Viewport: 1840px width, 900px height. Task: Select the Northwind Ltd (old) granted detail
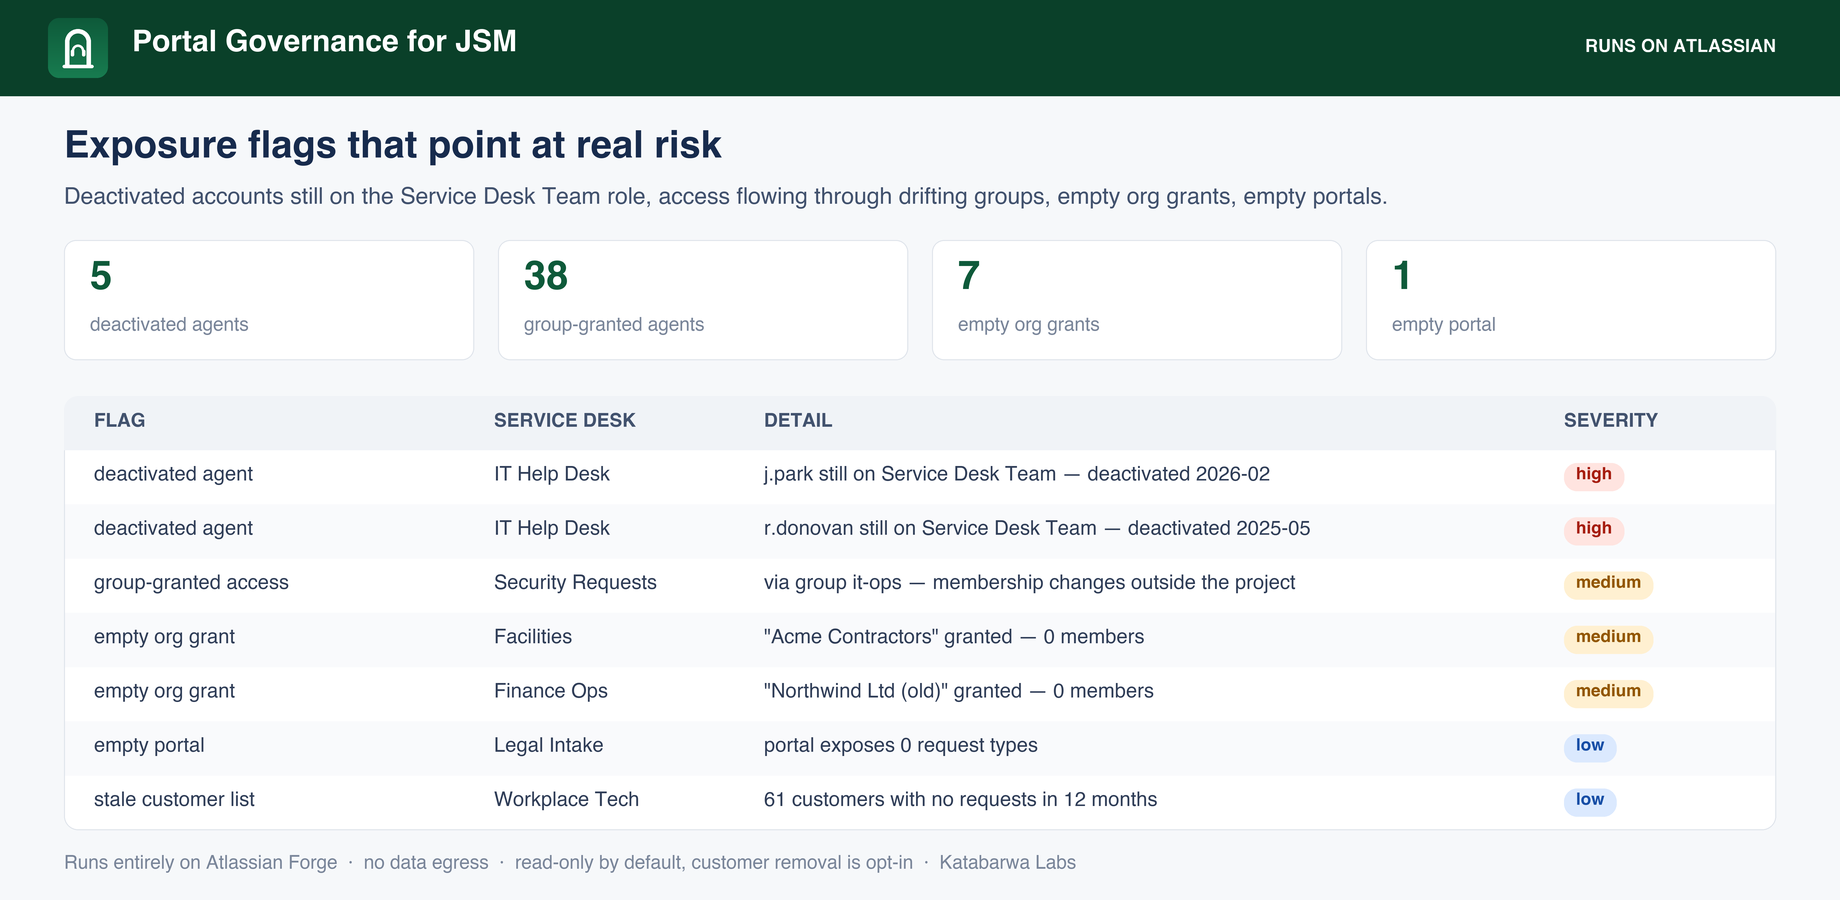959,691
